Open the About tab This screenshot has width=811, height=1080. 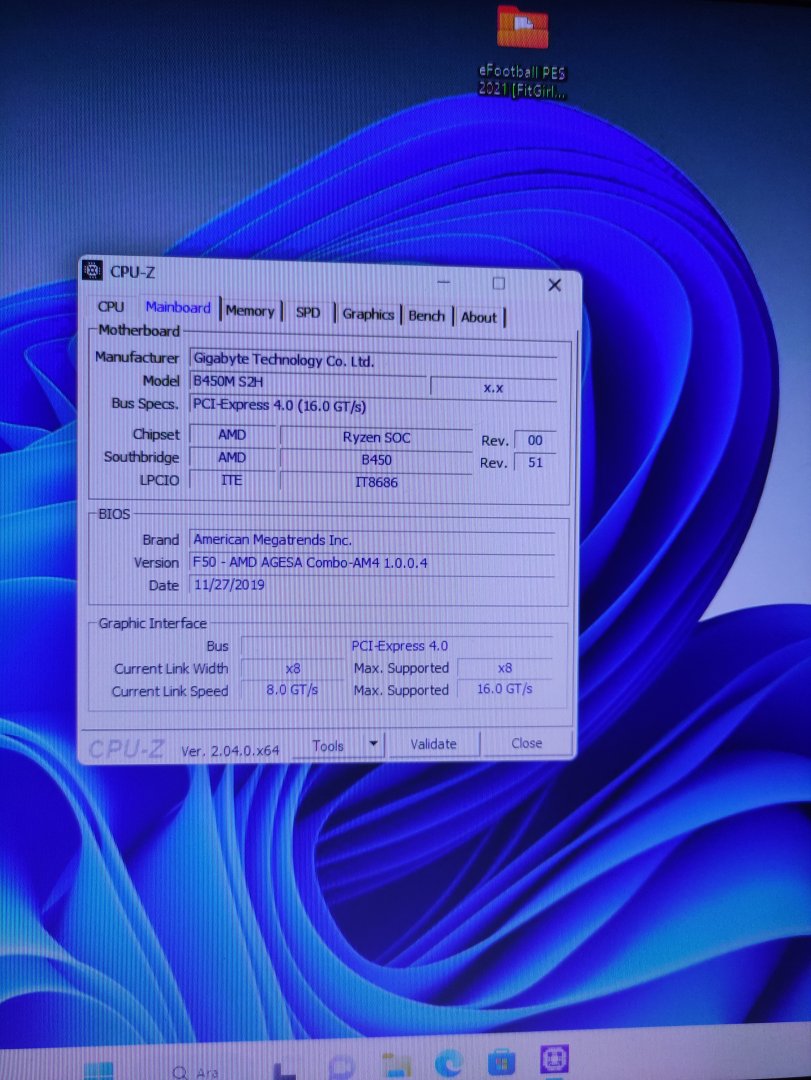coord(479,317)
